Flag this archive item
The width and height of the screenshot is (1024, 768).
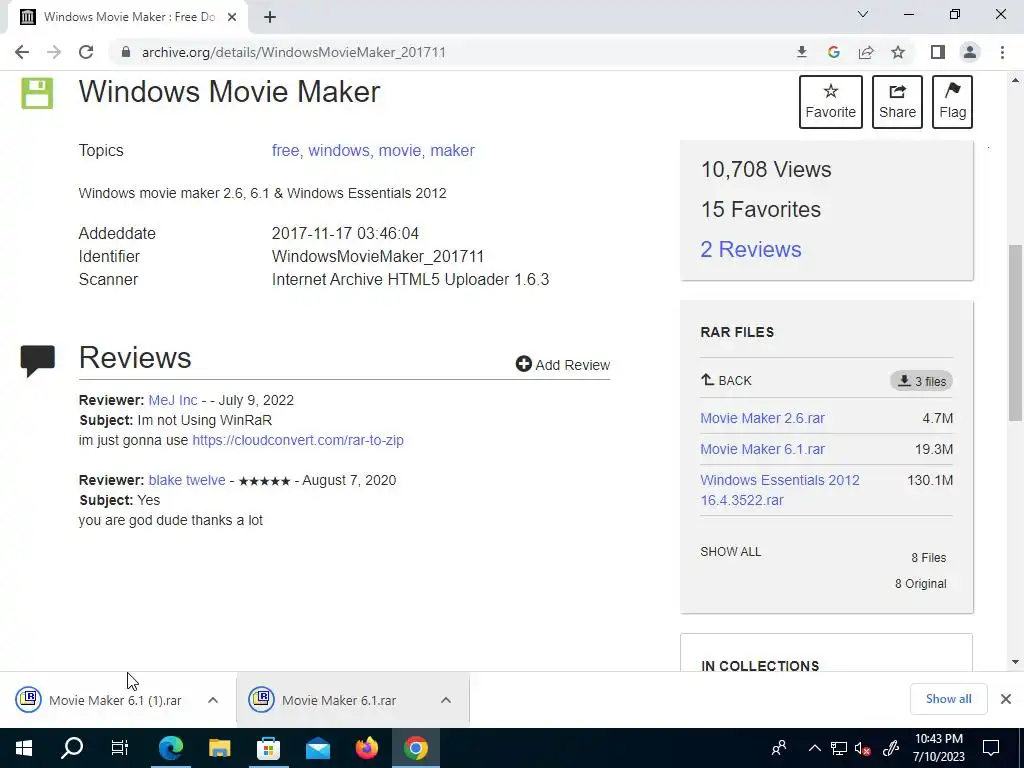[x=952, y=102]
